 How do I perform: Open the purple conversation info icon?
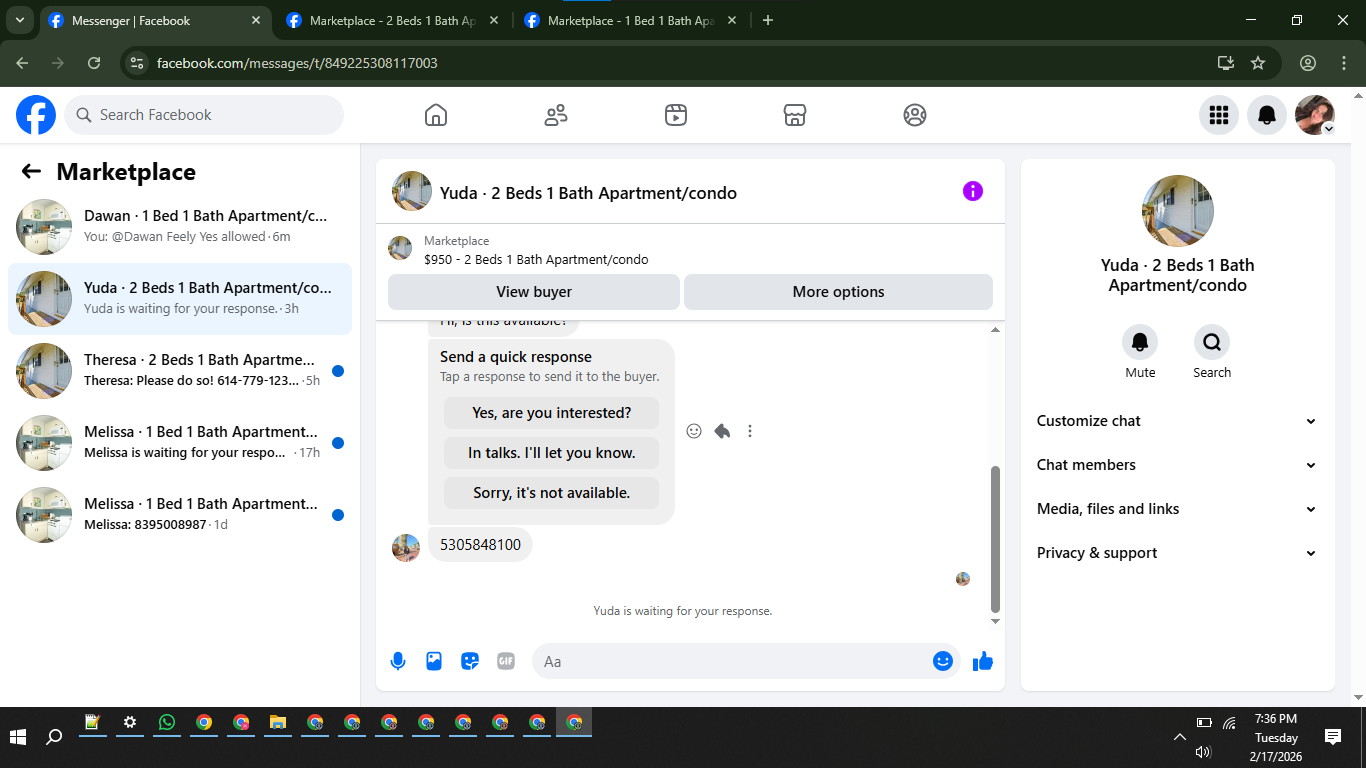coord(973,191)
